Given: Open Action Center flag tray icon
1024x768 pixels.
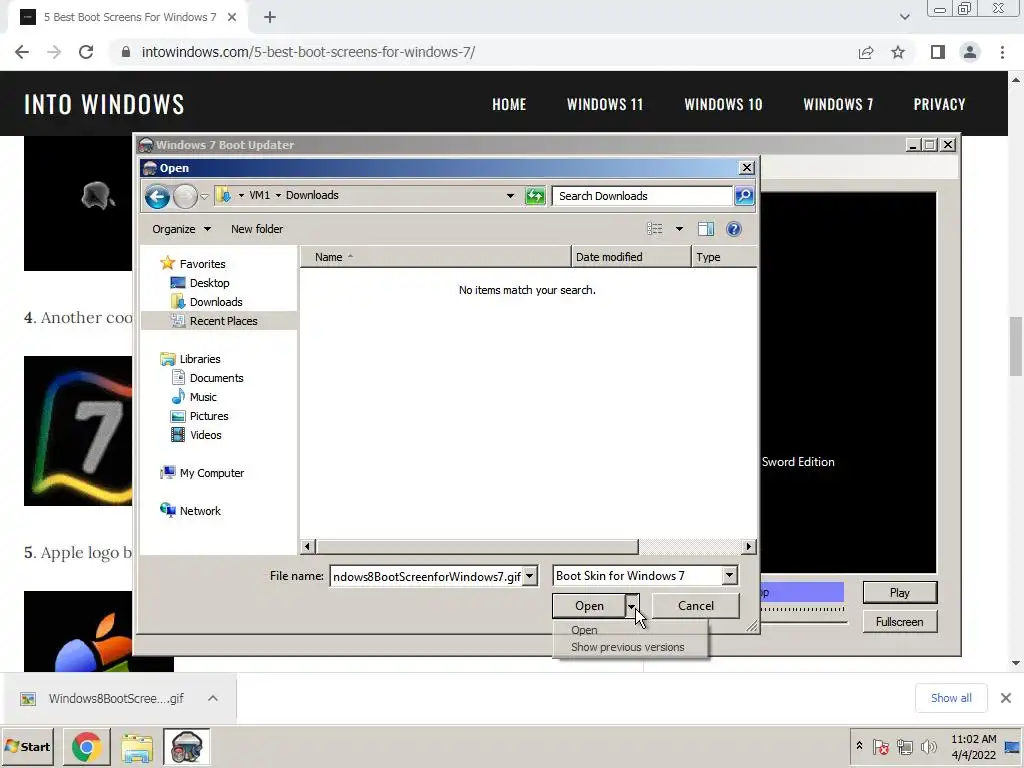Looking at the screenshot, I should pos(881,746).
